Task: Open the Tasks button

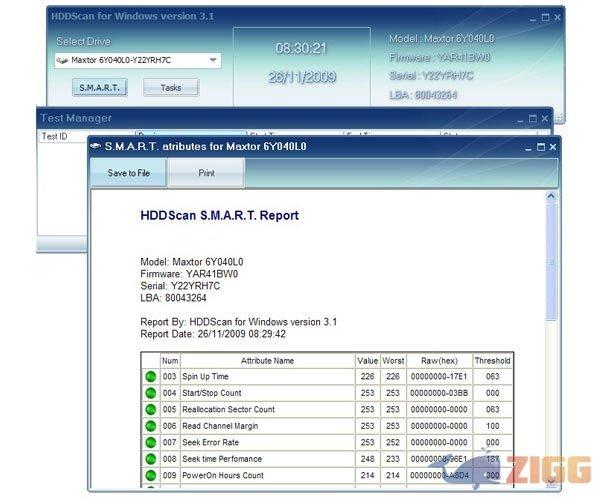Action: [171, 88]
